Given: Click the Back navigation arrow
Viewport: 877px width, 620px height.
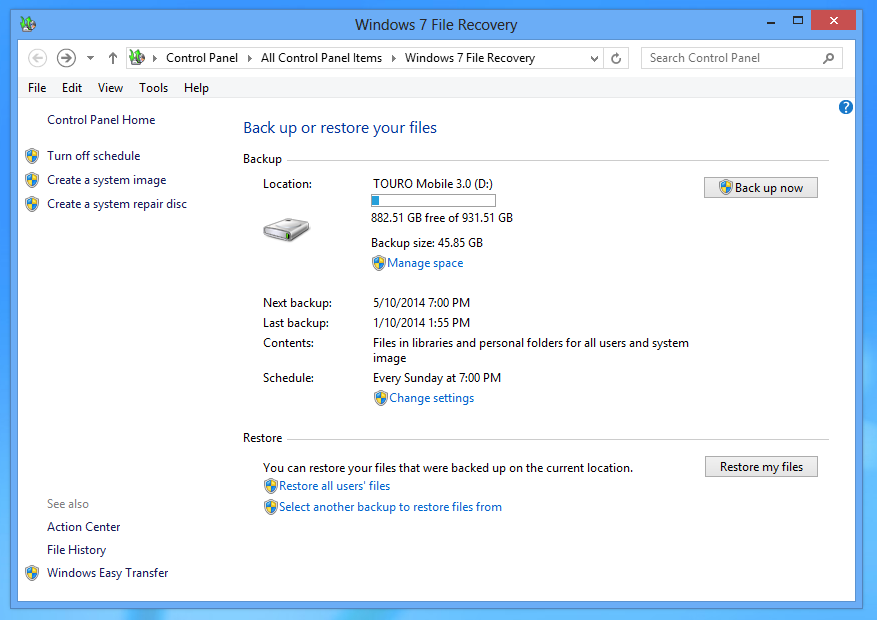Looking at the screenshot, I should click(x=37, y=58).
